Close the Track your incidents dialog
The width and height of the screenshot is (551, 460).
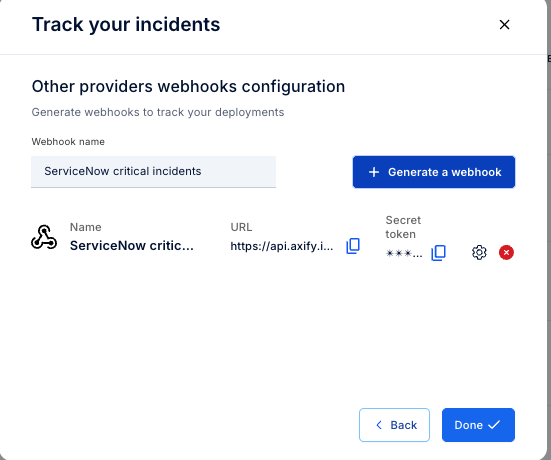504,25
